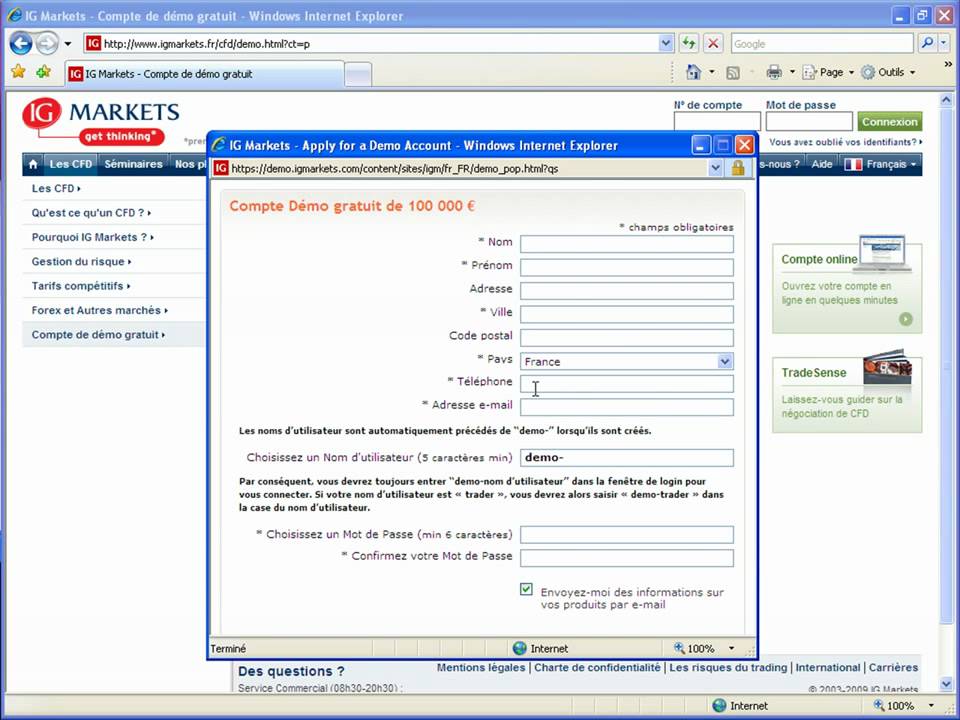Click the IG Markets logo

tap(101, 121)
